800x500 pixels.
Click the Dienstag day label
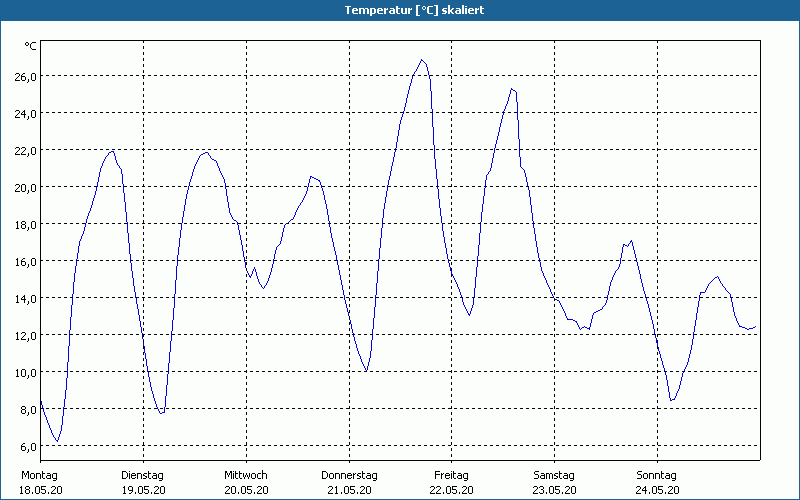click(142, 475)
